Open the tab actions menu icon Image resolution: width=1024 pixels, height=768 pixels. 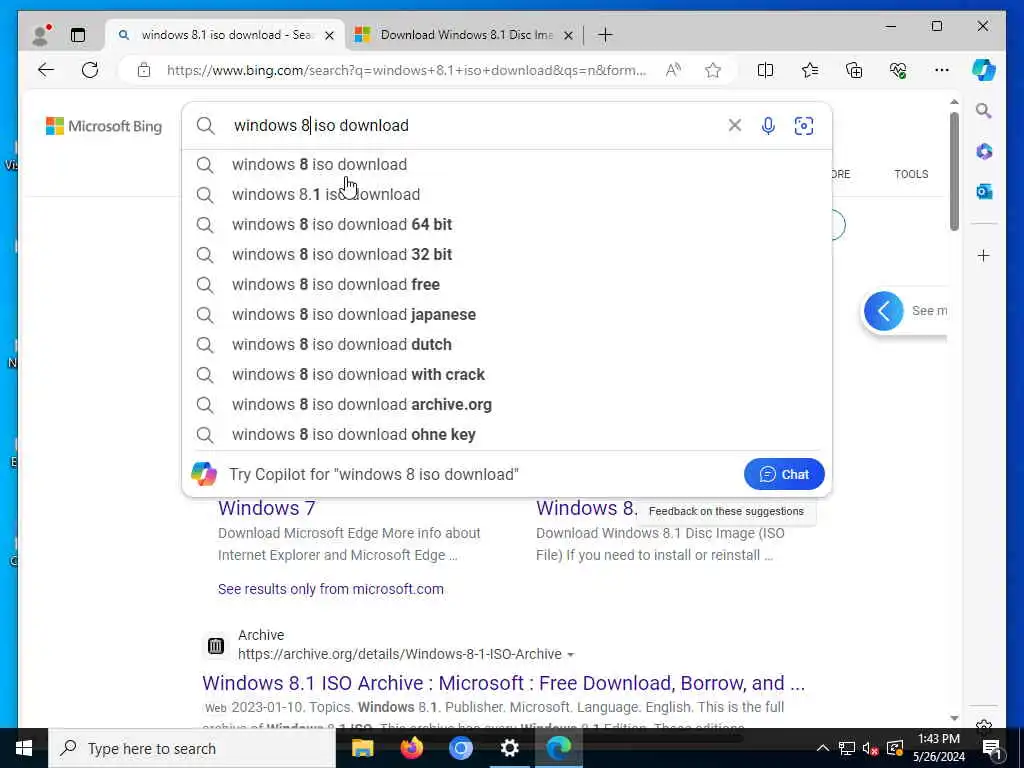[x=78, y=35]
